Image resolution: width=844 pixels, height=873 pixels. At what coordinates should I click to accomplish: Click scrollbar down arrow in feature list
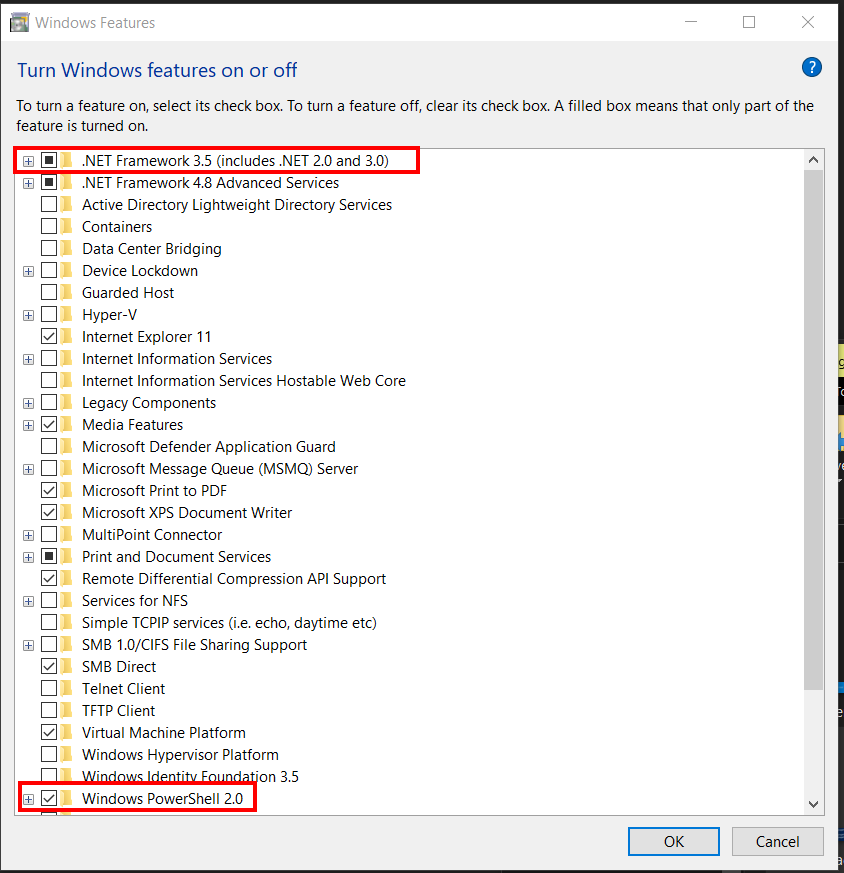click(813, 804)
